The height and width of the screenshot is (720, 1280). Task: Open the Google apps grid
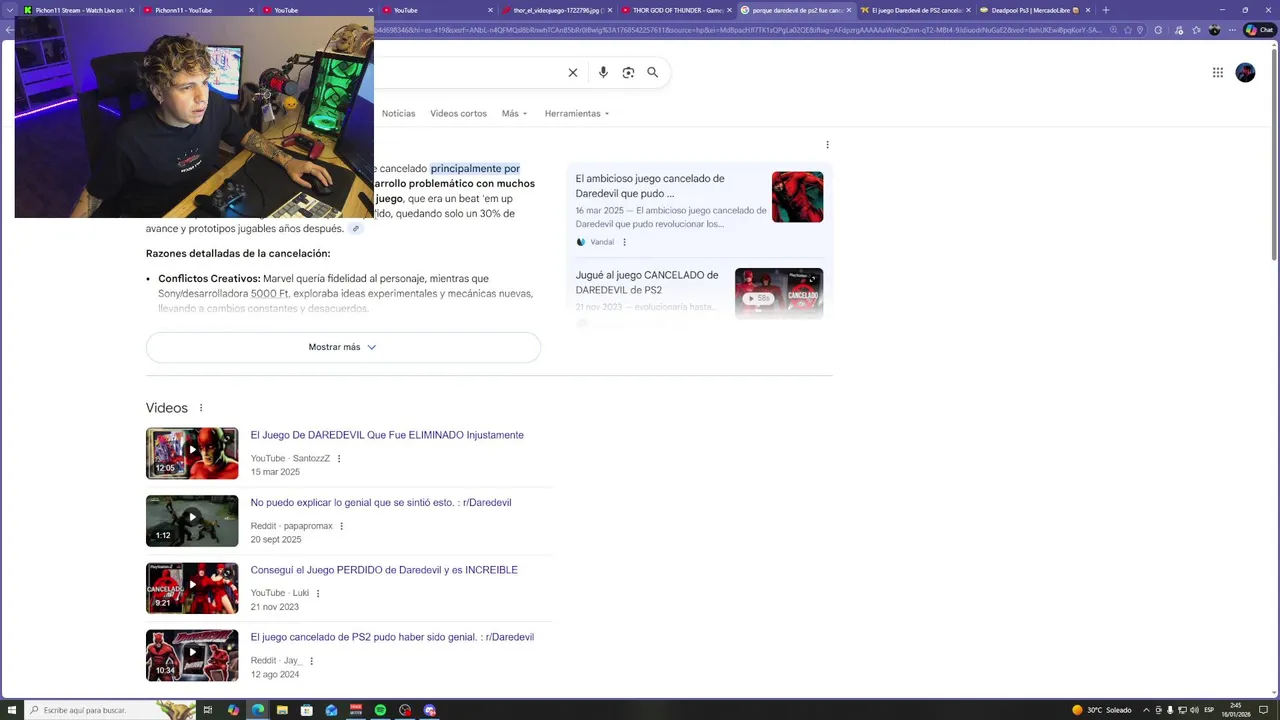tap(1218, 72)
